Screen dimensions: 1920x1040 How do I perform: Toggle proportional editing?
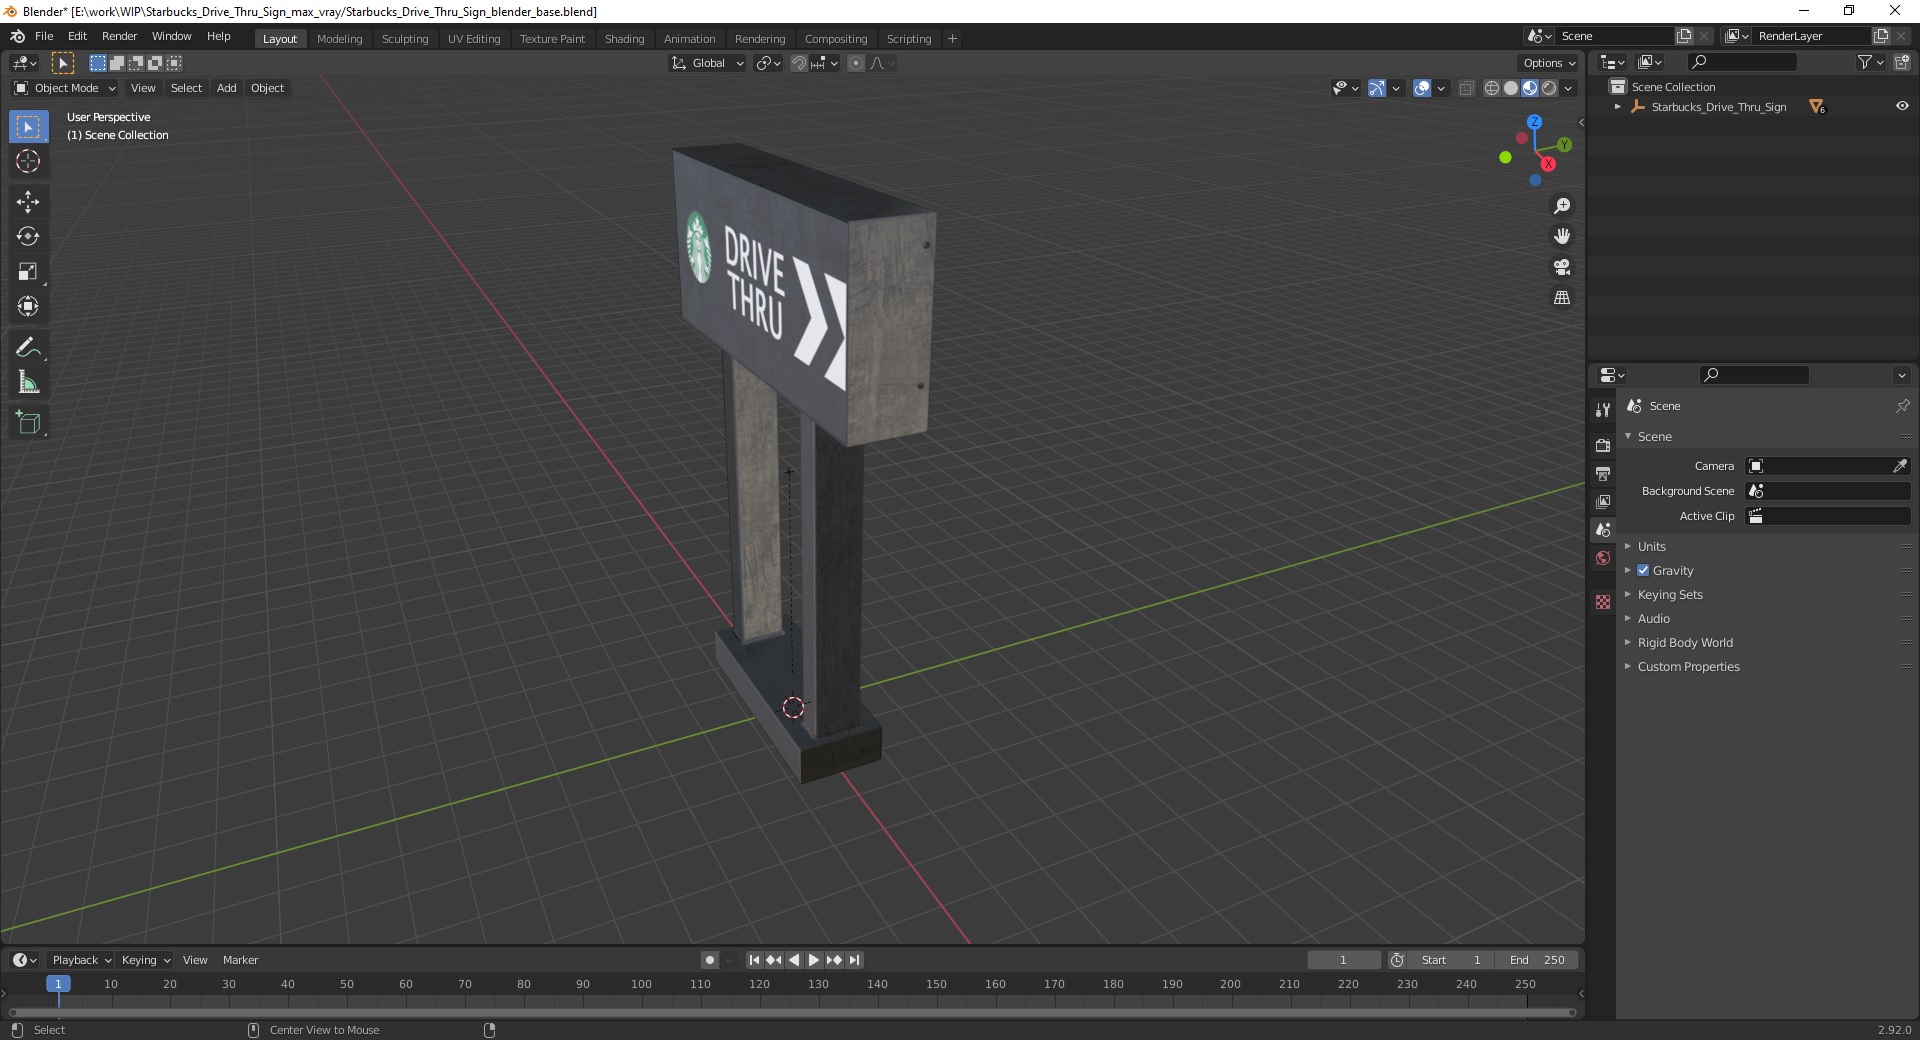coord(856,63)
